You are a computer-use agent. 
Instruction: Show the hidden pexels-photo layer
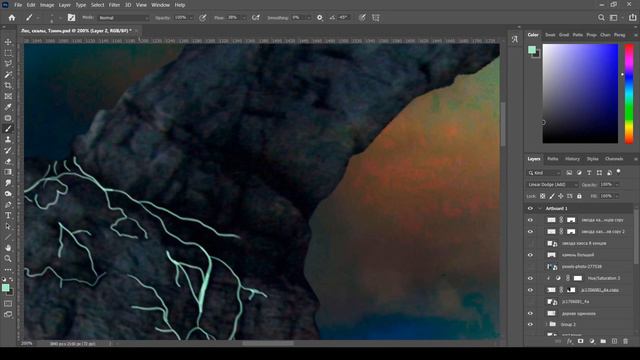530,267
